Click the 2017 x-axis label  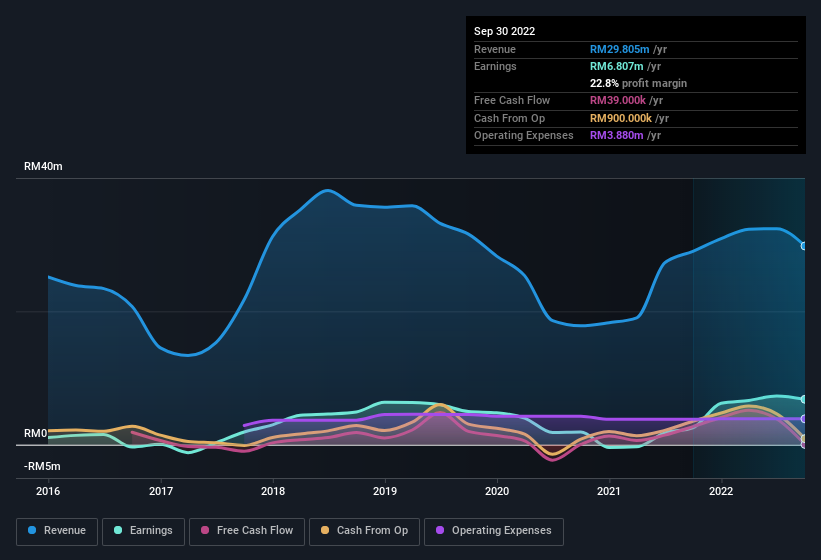coord(161,491)
